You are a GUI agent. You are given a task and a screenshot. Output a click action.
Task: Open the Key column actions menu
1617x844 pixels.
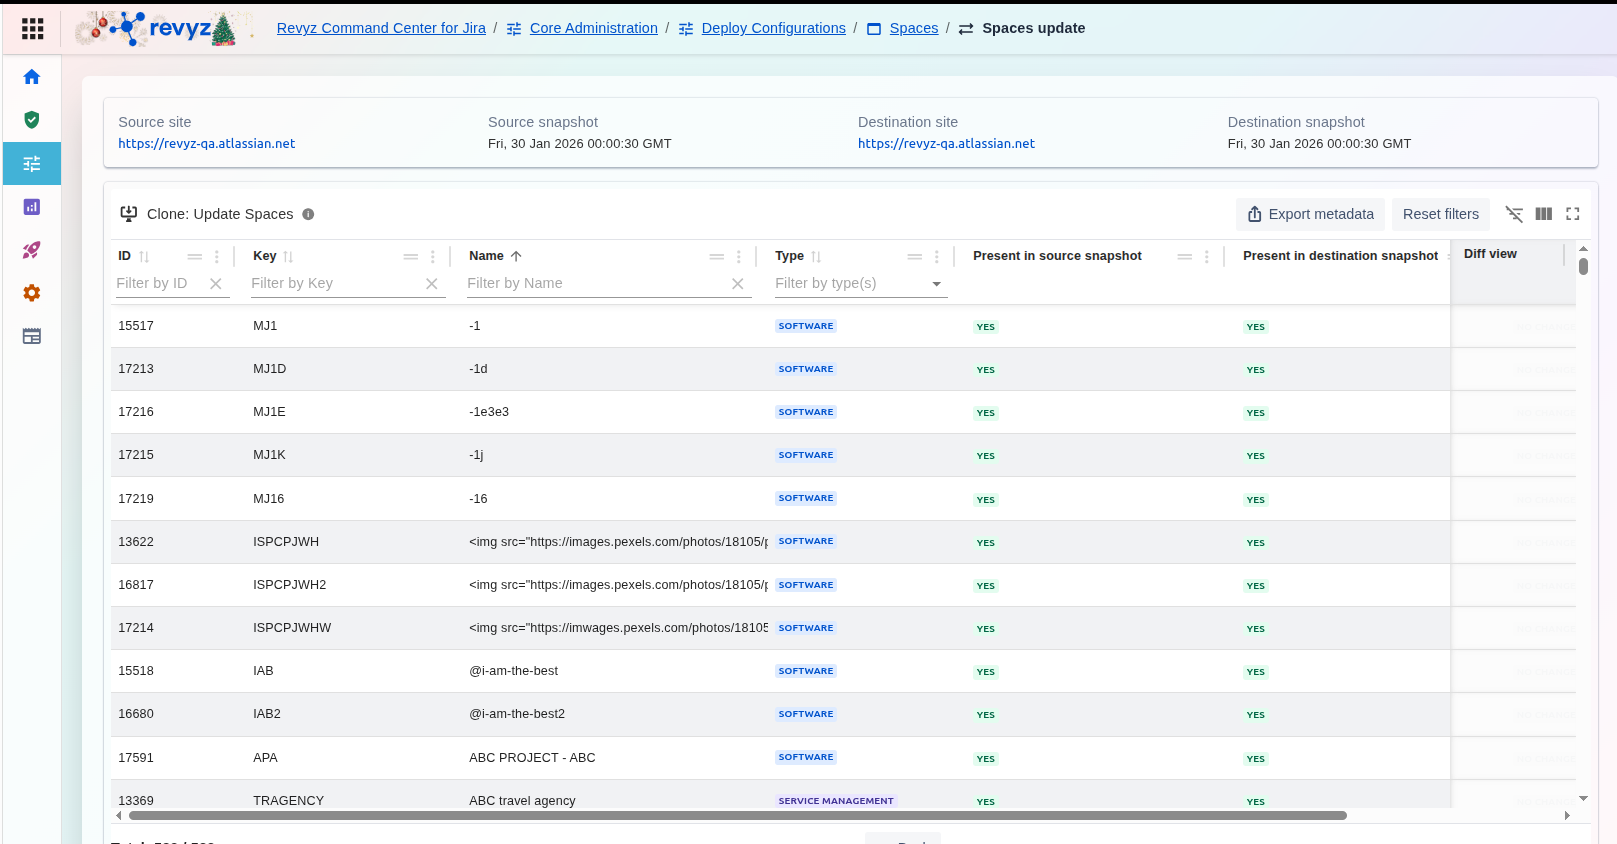(433, 257)
